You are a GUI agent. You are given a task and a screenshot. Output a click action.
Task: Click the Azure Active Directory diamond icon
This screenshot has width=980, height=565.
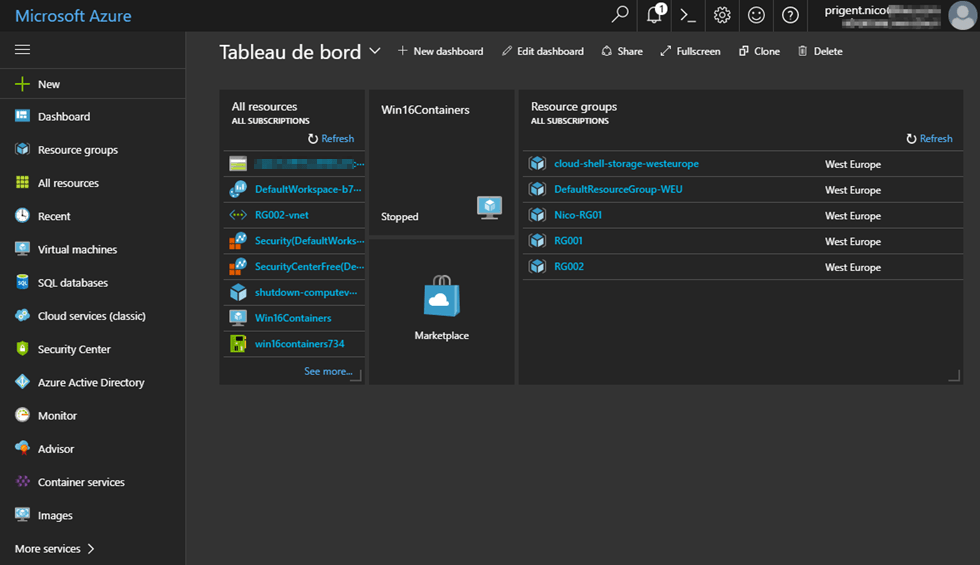click(22, 382)
